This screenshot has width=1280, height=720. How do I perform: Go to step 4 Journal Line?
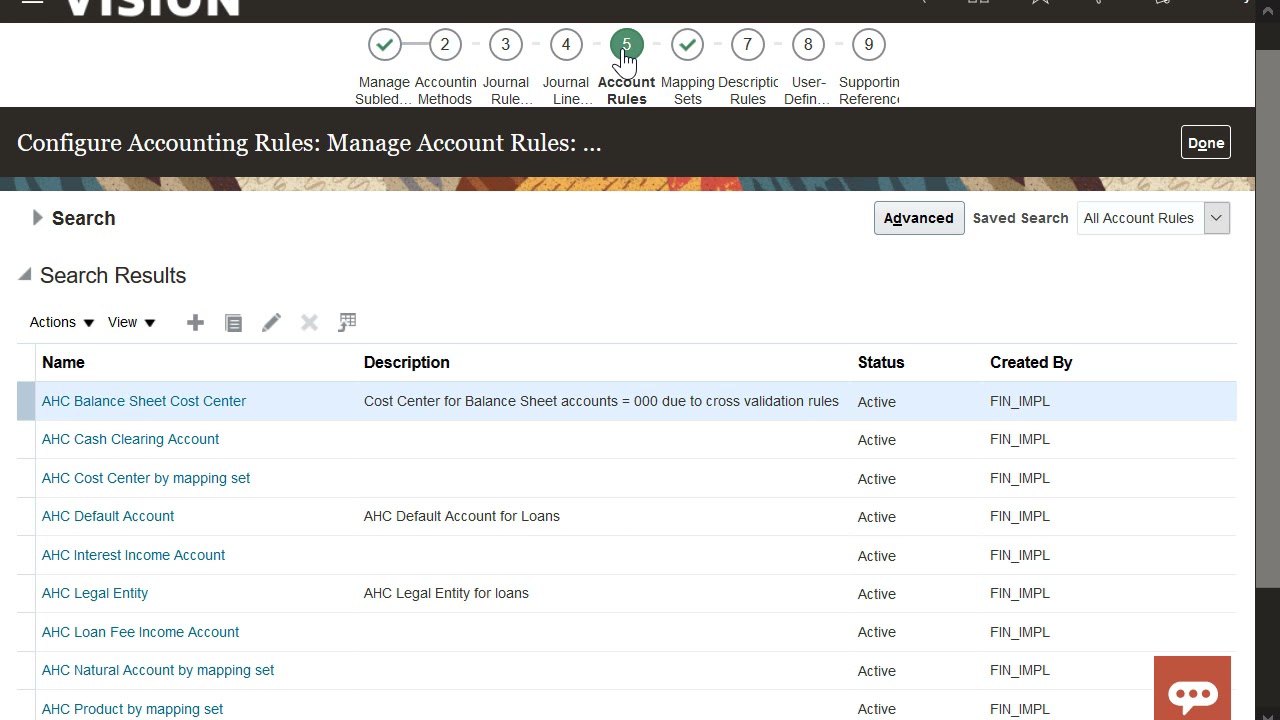(566, 44)
